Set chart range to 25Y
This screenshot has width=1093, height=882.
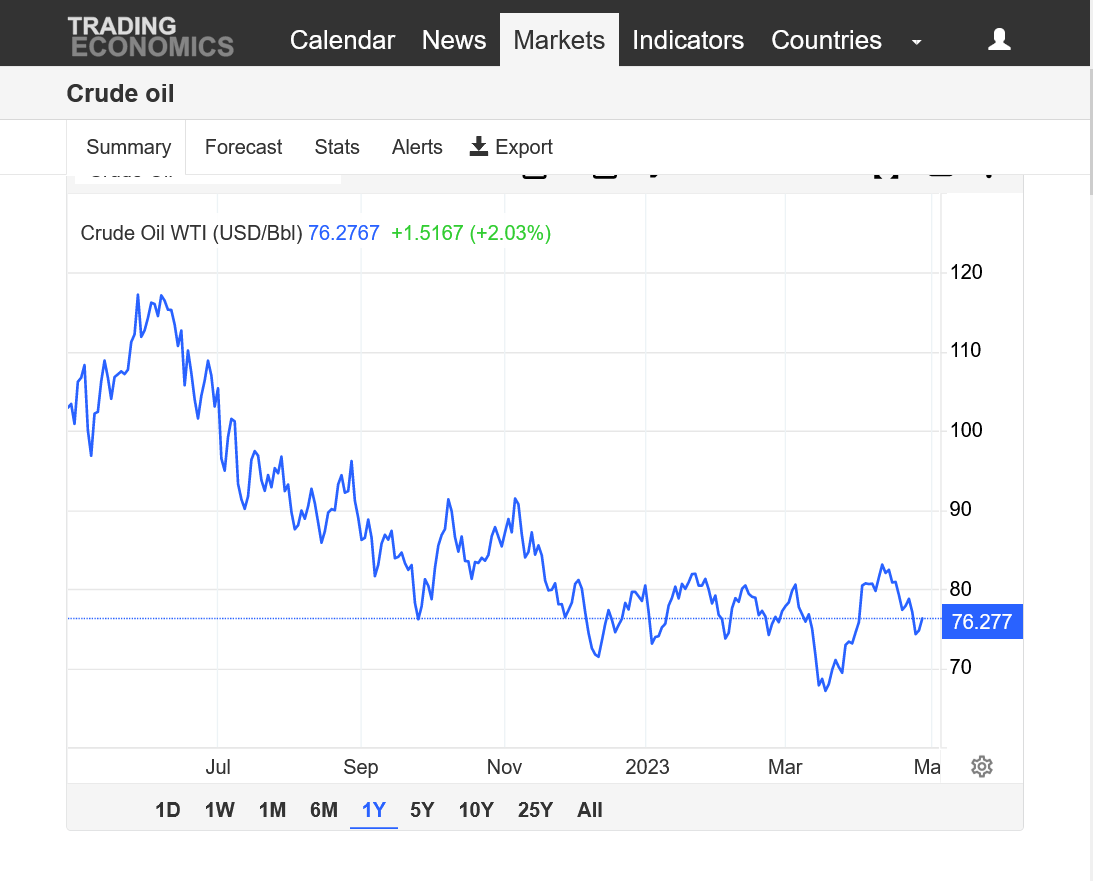[535, 809]
